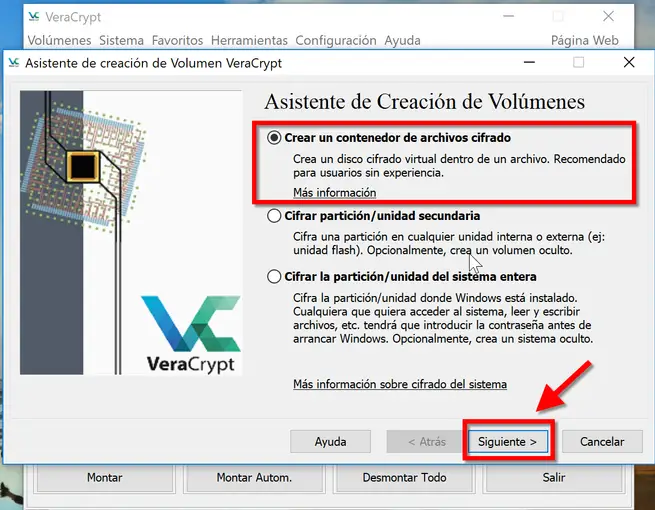Click Montar Autom. button
Screen dimensions: 655x510
tap(254, 478)
